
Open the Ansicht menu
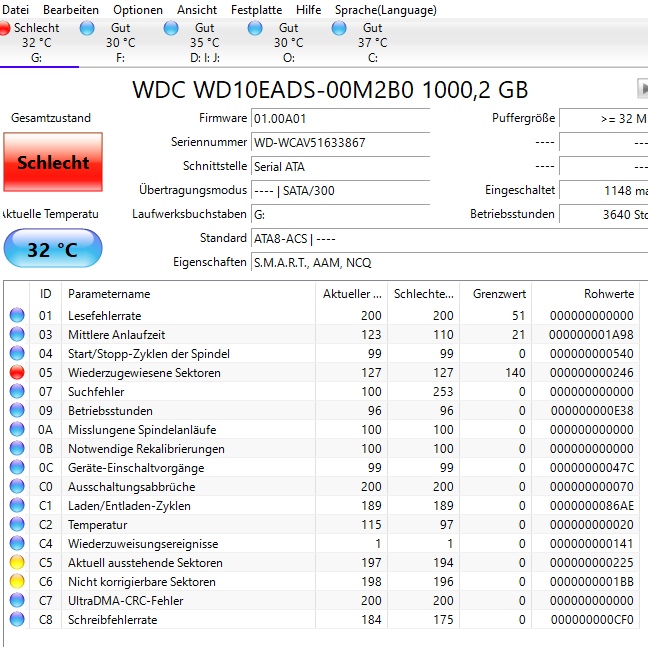[x=197, y=10]
